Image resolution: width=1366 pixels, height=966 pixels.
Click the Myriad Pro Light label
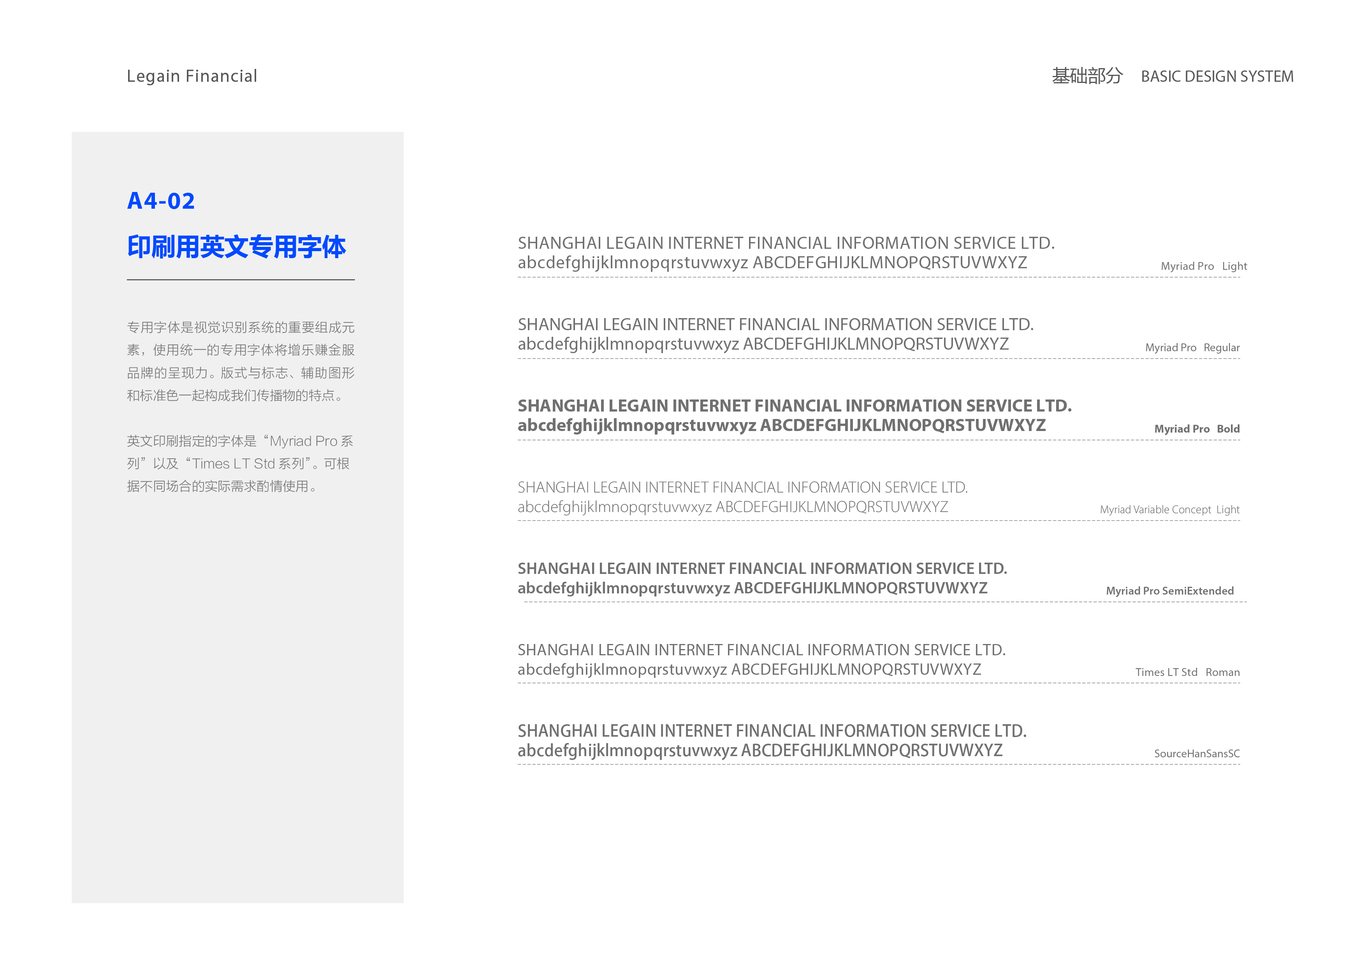tap(1204, 266)
